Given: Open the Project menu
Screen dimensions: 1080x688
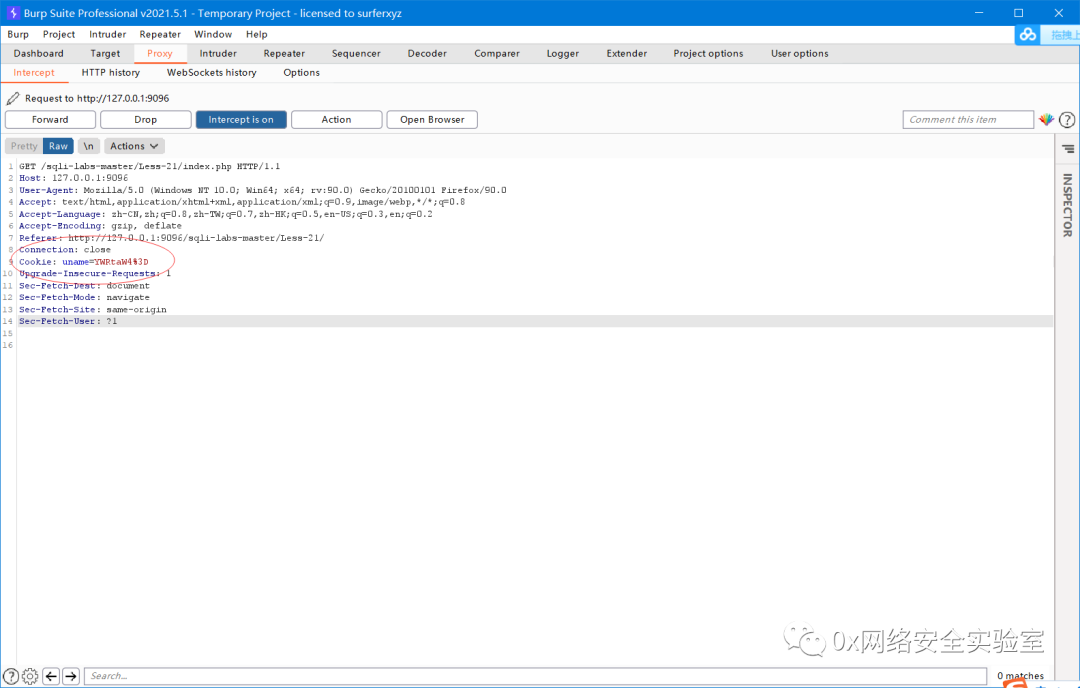Looking at the screenshot, I should pos(59,34).
